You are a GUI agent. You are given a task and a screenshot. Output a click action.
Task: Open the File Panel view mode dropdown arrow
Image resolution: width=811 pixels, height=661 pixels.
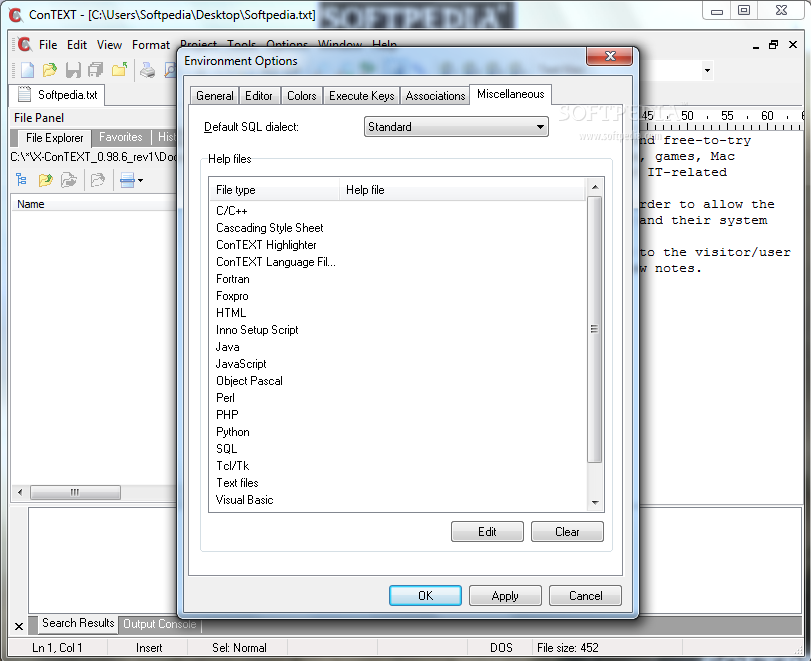(140, 181)
